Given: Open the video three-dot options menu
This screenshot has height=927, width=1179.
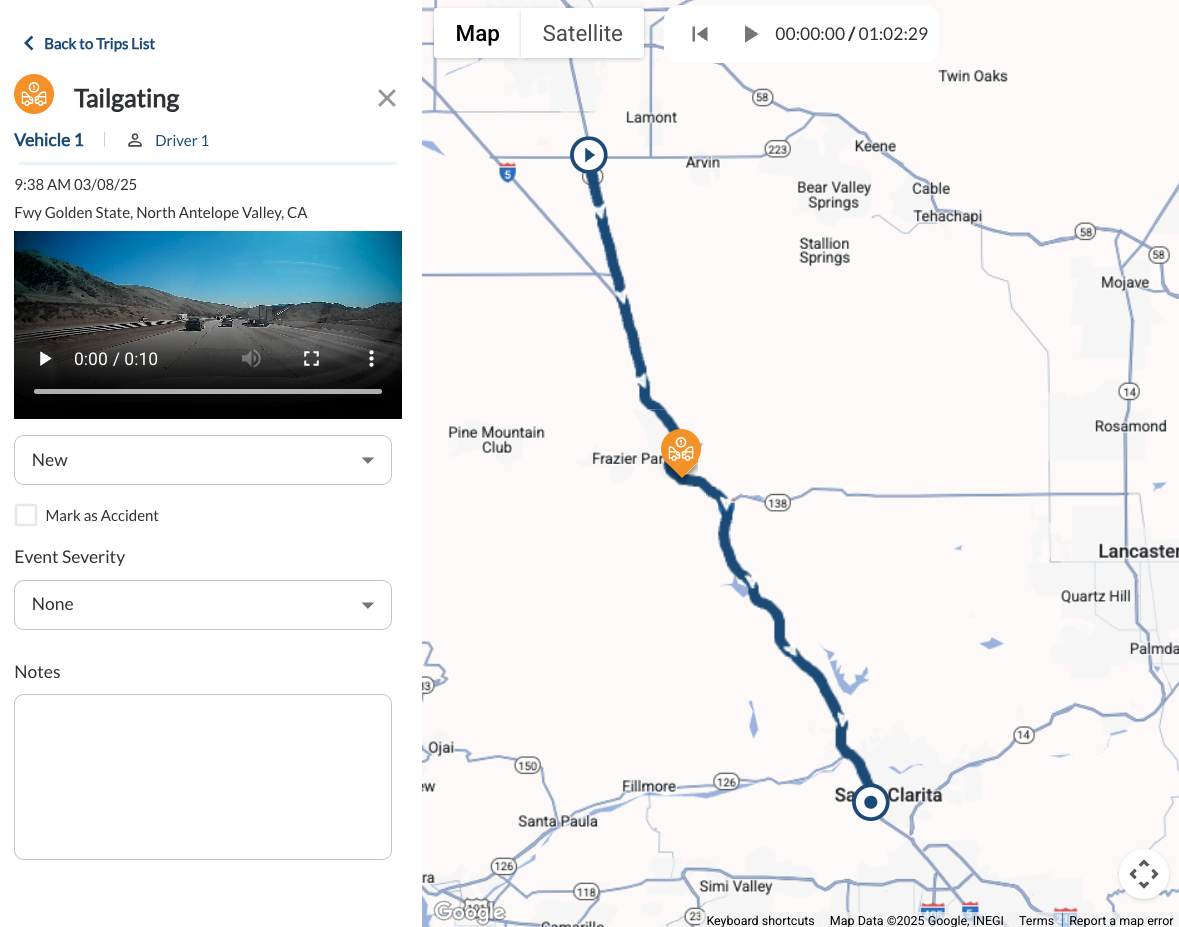Looking at the screenshot, I should [371, 358].
